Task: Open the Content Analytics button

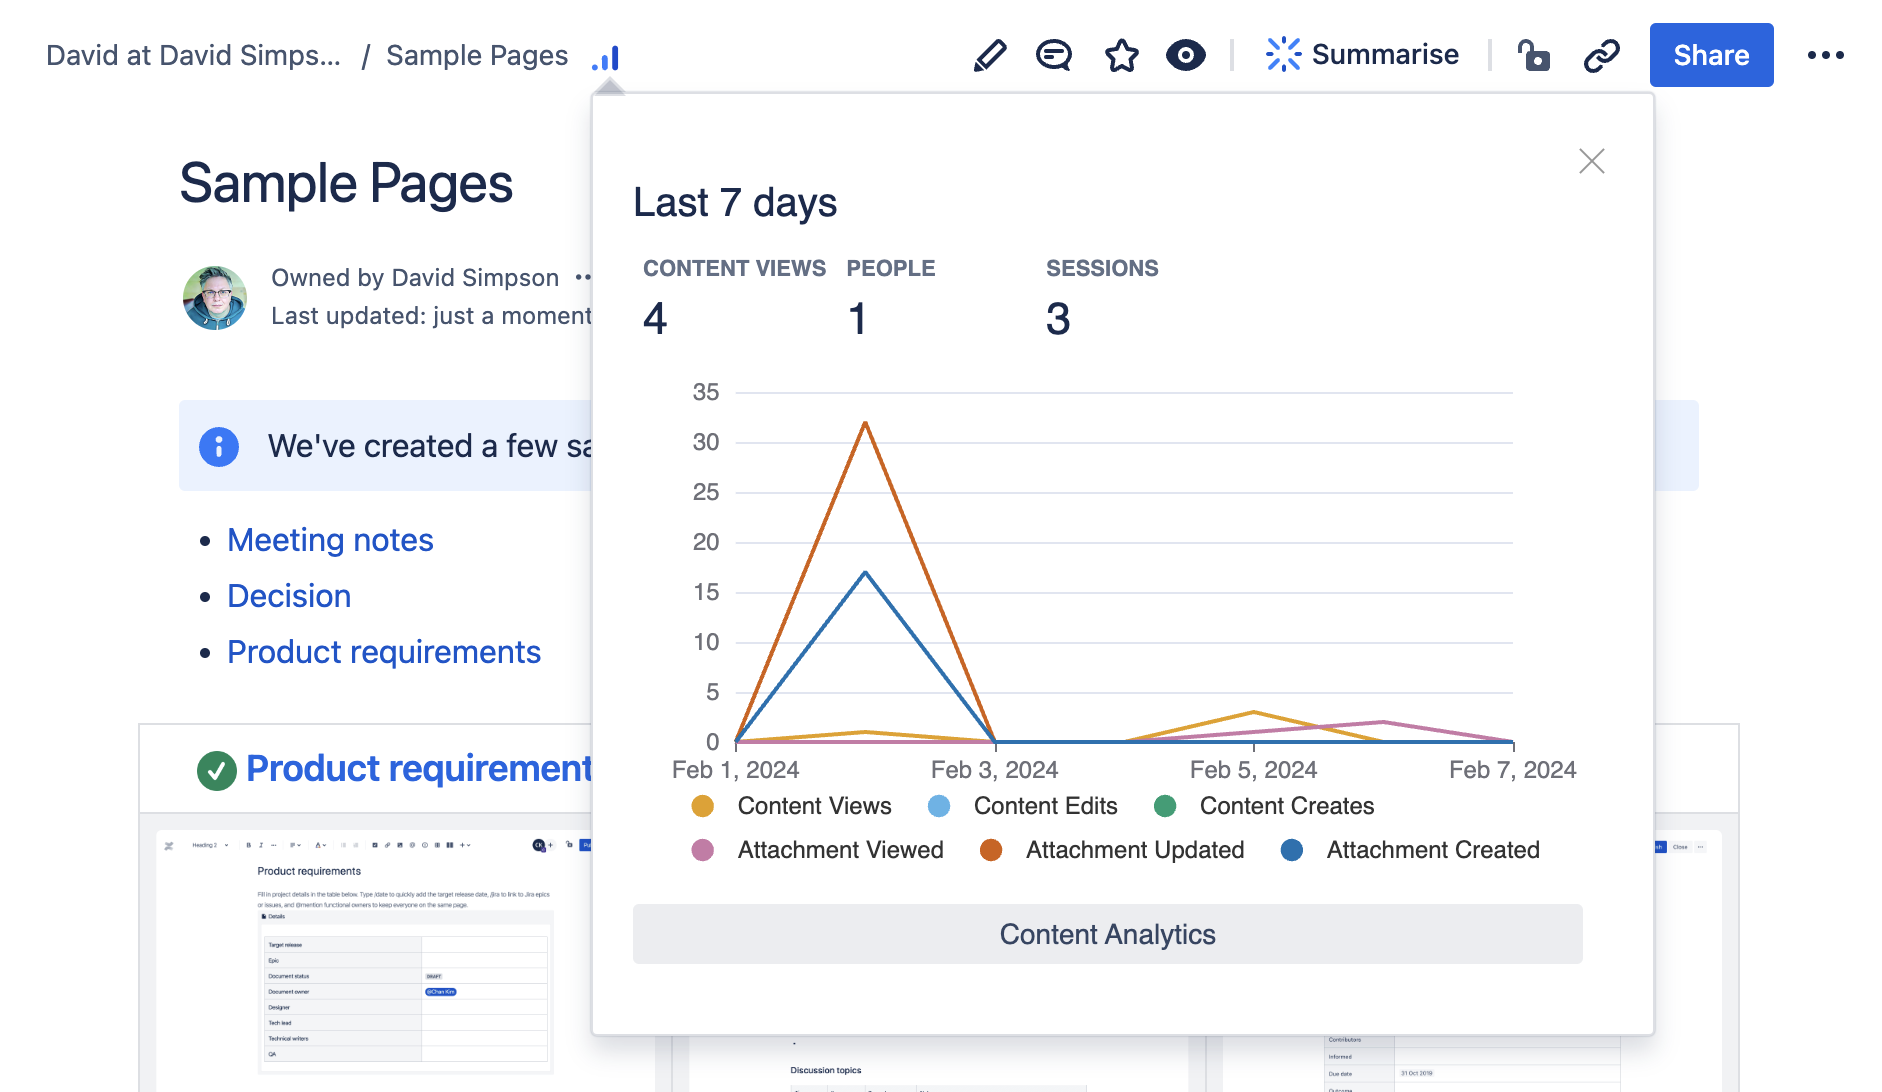Action: (1107, 934)
